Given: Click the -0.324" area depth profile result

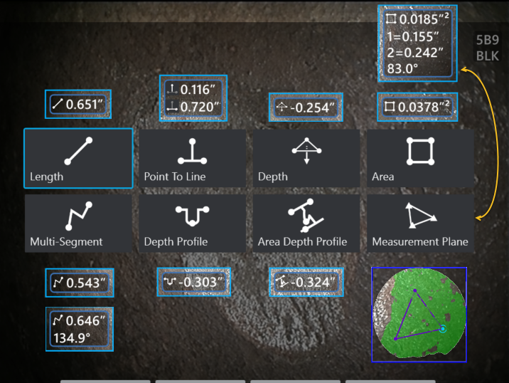Looking at the screenshot, I should pyautogui.click(x=306, y=282).
